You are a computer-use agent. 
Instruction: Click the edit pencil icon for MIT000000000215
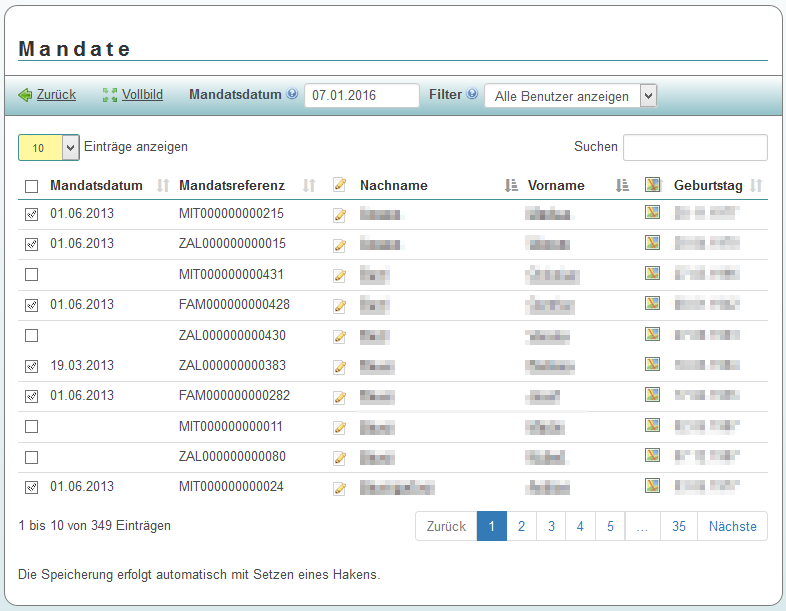pyautogui.click(x=340, y=215)
